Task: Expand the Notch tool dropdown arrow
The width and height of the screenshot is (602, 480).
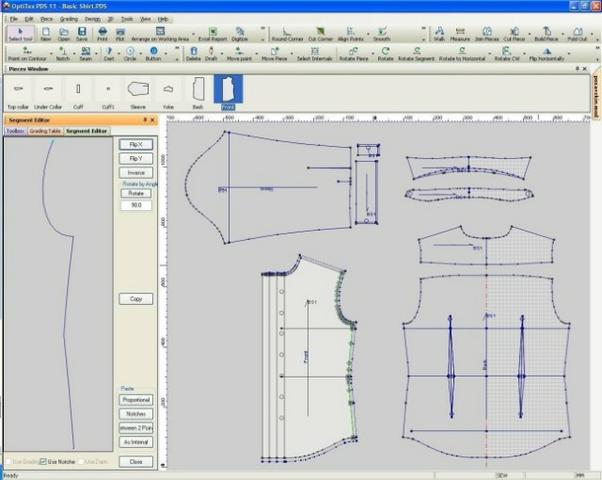Action: point(74,54)
